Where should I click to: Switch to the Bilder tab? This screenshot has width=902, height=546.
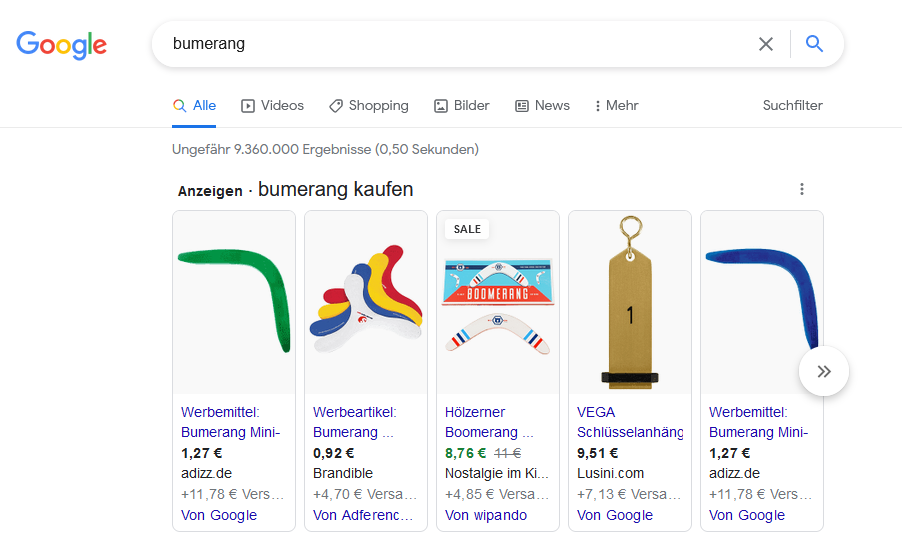461,105
